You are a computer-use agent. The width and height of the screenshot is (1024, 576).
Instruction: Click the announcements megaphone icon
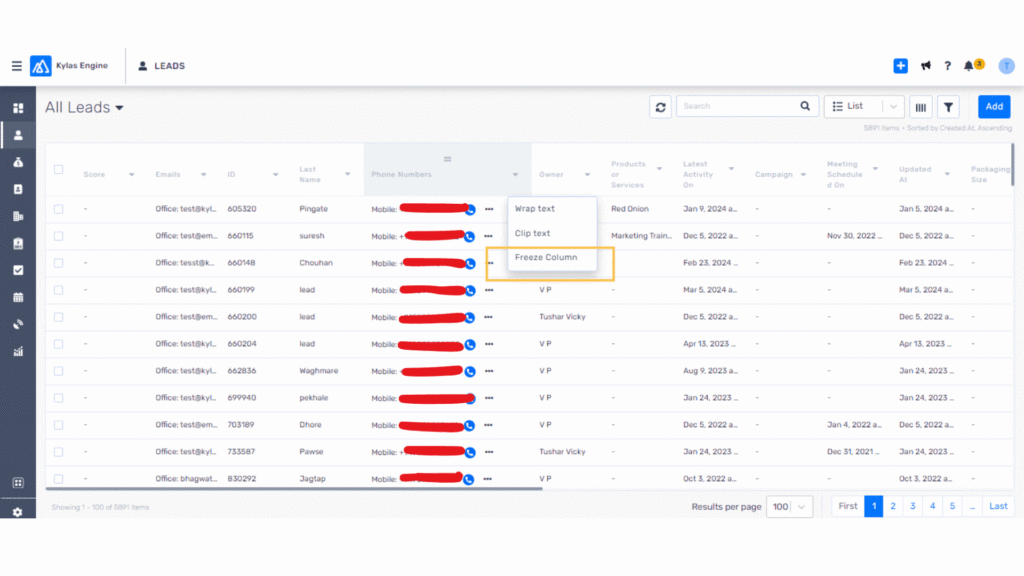coord(925,65)
